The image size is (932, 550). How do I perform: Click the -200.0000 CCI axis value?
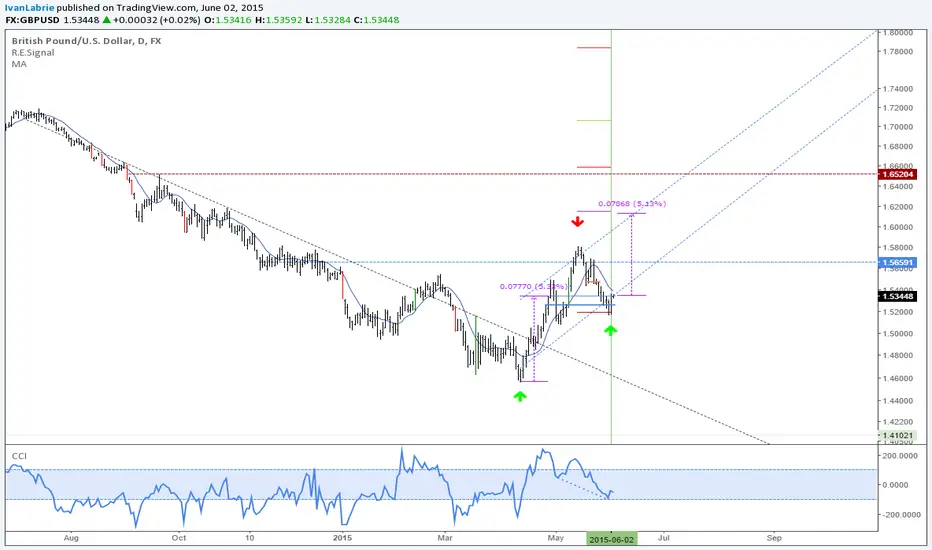pyautogui.click(x=900, y=514)
